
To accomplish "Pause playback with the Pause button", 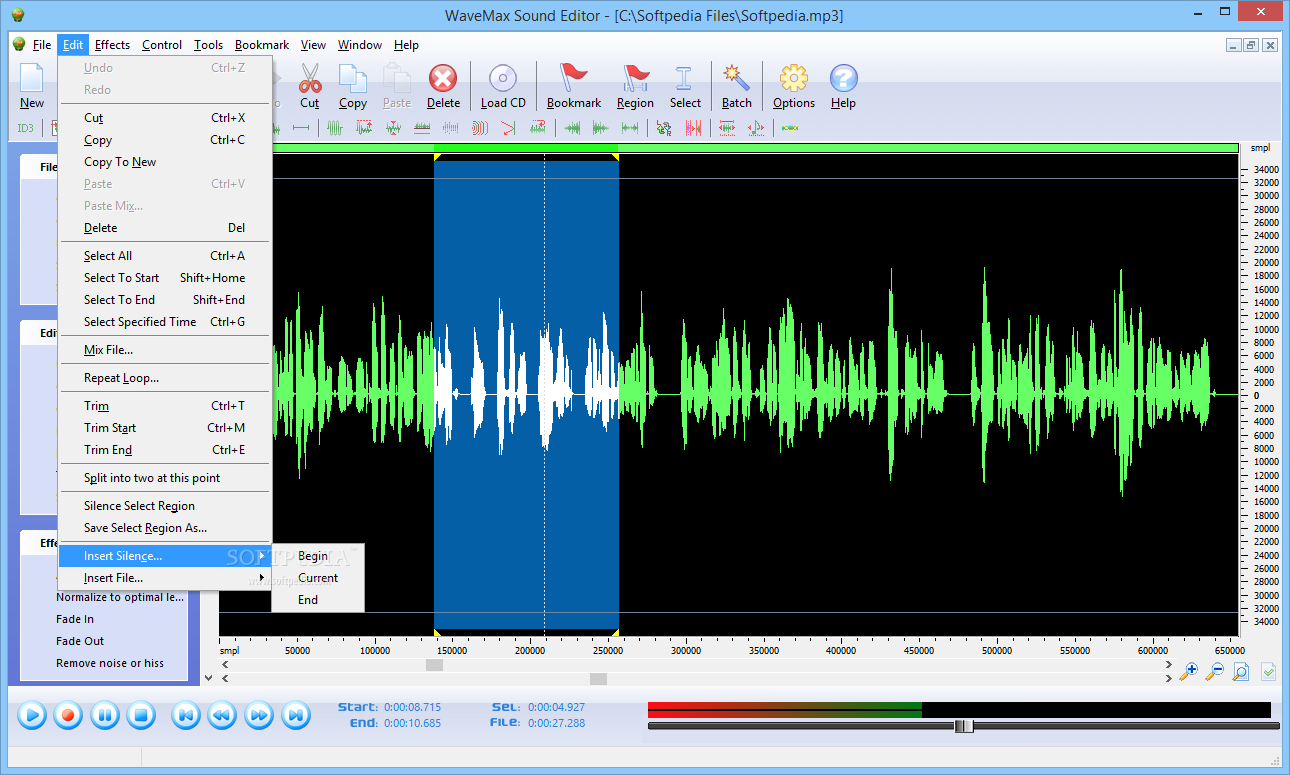I will 105,715.
